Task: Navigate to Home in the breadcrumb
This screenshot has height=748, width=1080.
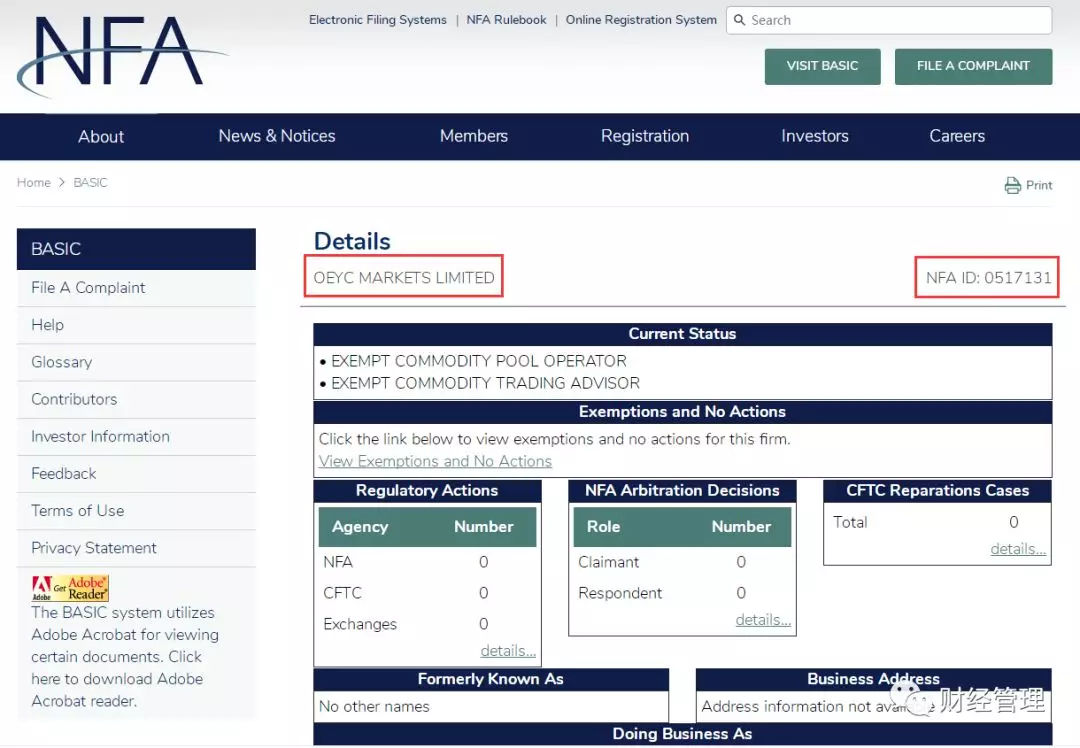Action: coord(33,183)
